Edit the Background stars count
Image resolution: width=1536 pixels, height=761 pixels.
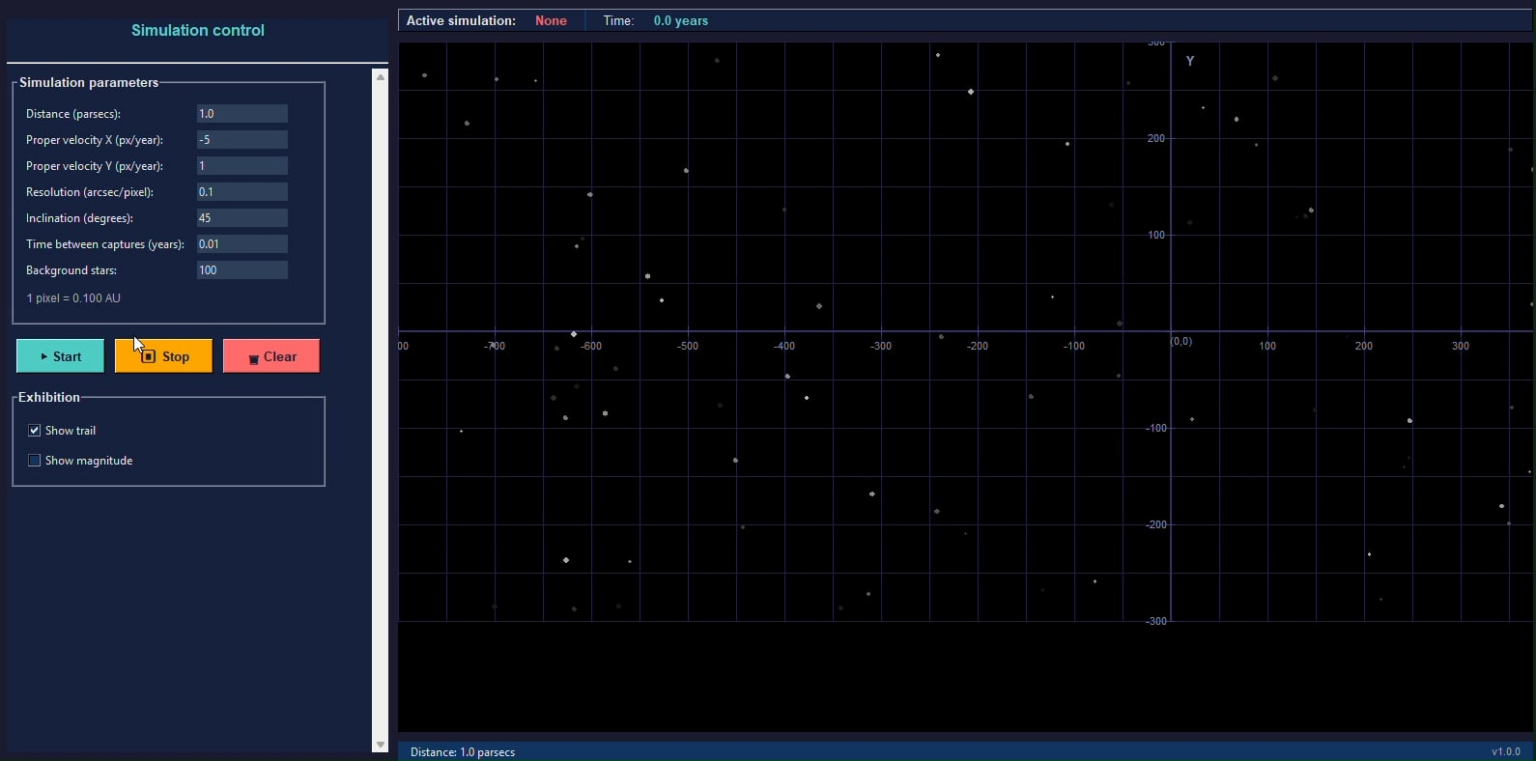[x=241, y=269]
